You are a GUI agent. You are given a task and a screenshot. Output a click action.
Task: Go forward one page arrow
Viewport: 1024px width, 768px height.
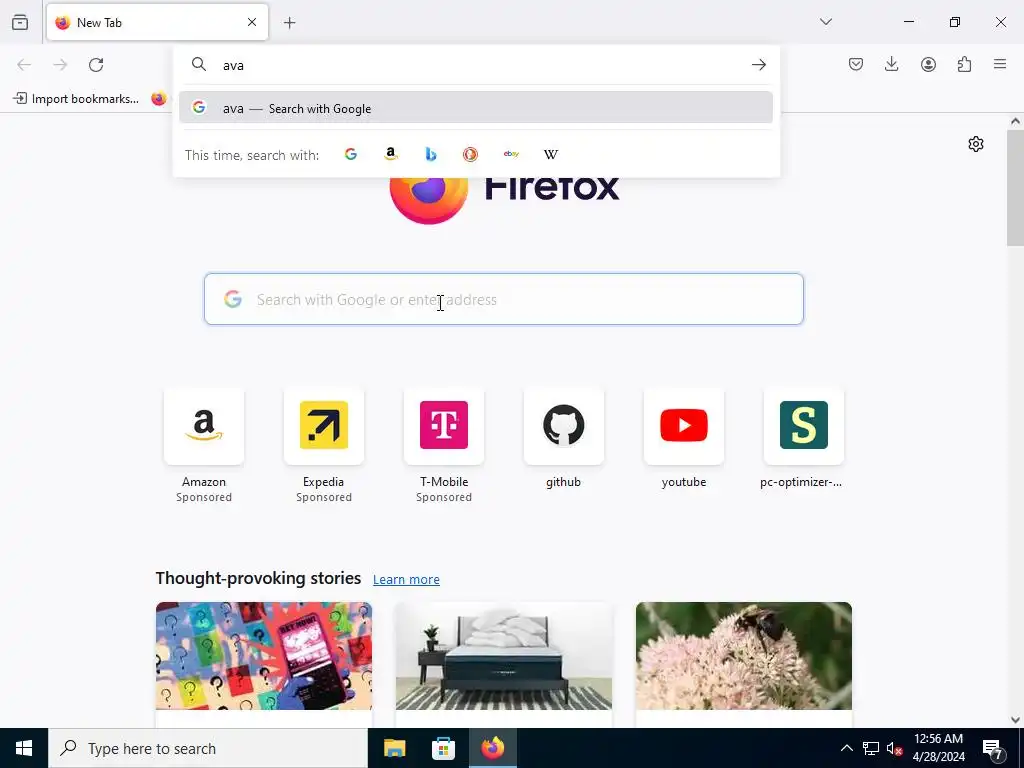pos(60,64)
